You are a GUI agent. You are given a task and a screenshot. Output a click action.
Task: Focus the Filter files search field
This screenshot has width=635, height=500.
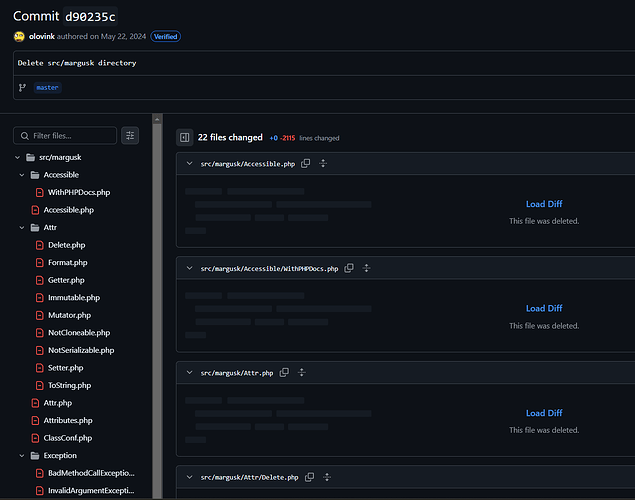pos(72,135)
